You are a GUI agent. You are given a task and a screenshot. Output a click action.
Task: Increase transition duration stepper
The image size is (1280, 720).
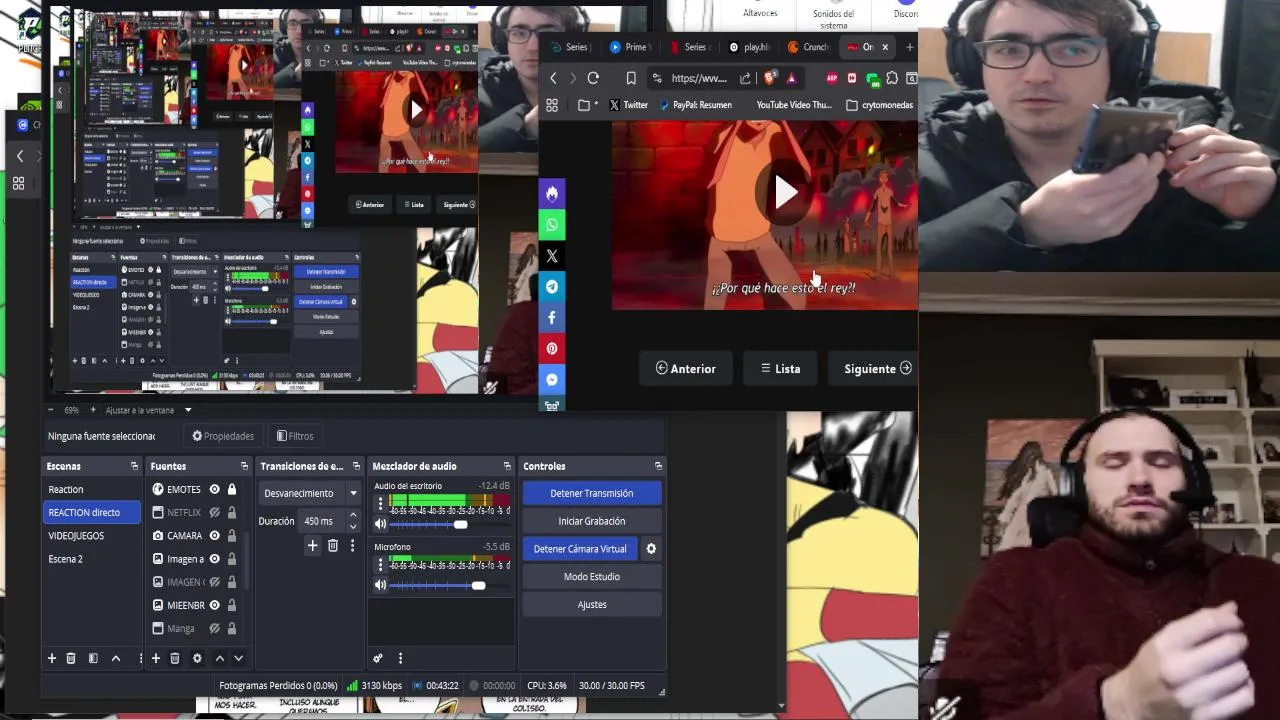352,516
